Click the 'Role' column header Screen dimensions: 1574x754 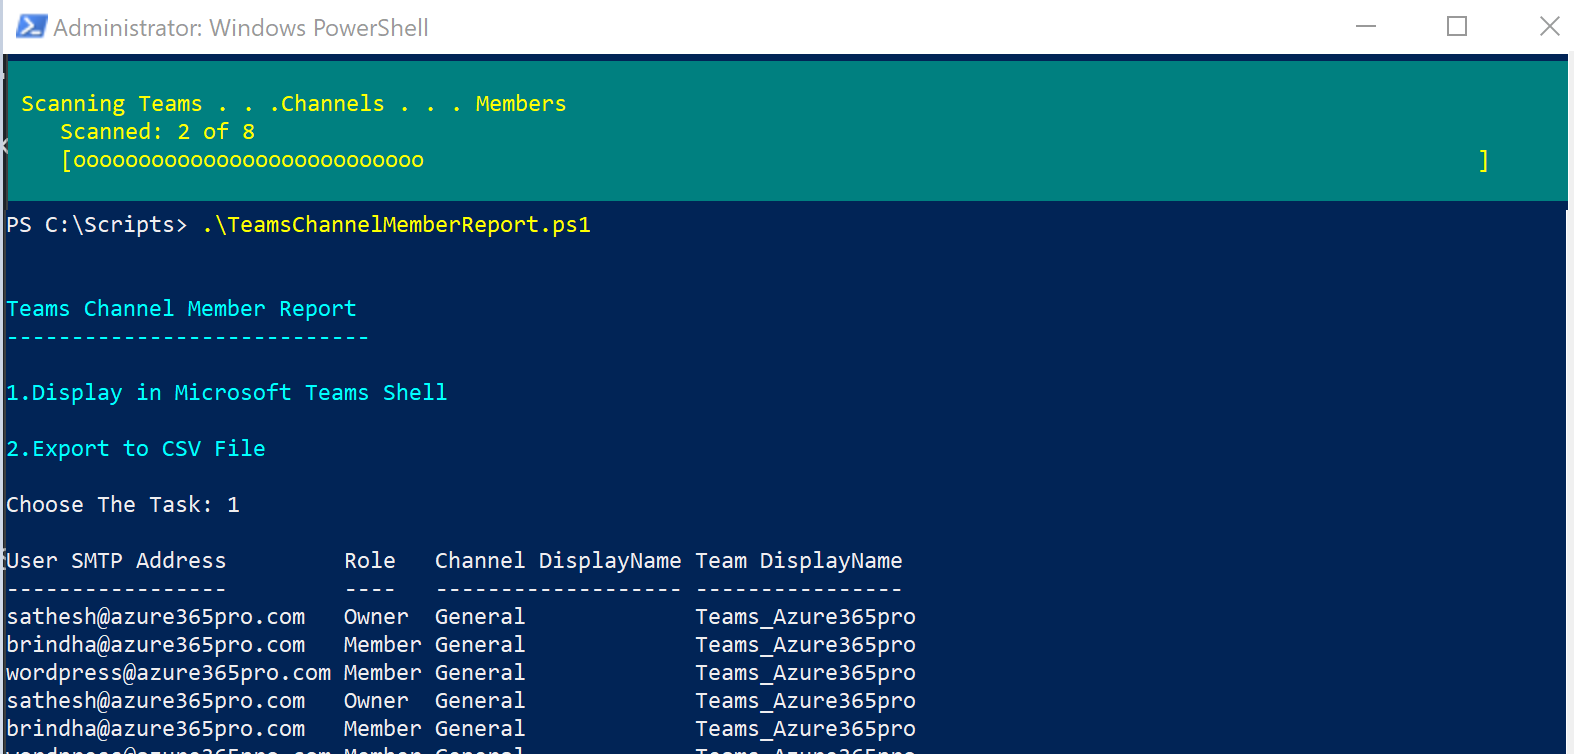pos(370,561)
